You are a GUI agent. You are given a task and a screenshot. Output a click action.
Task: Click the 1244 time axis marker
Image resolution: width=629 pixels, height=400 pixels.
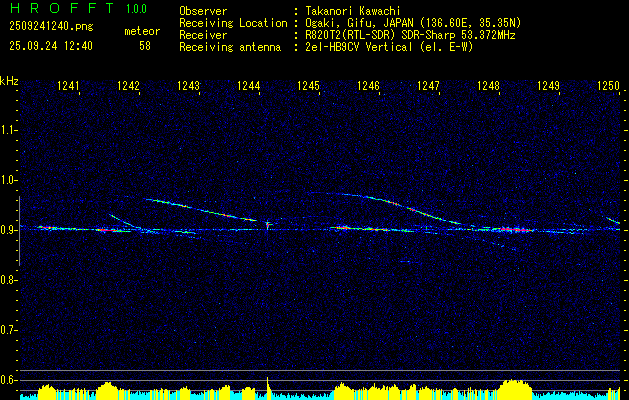pos(248,85)
